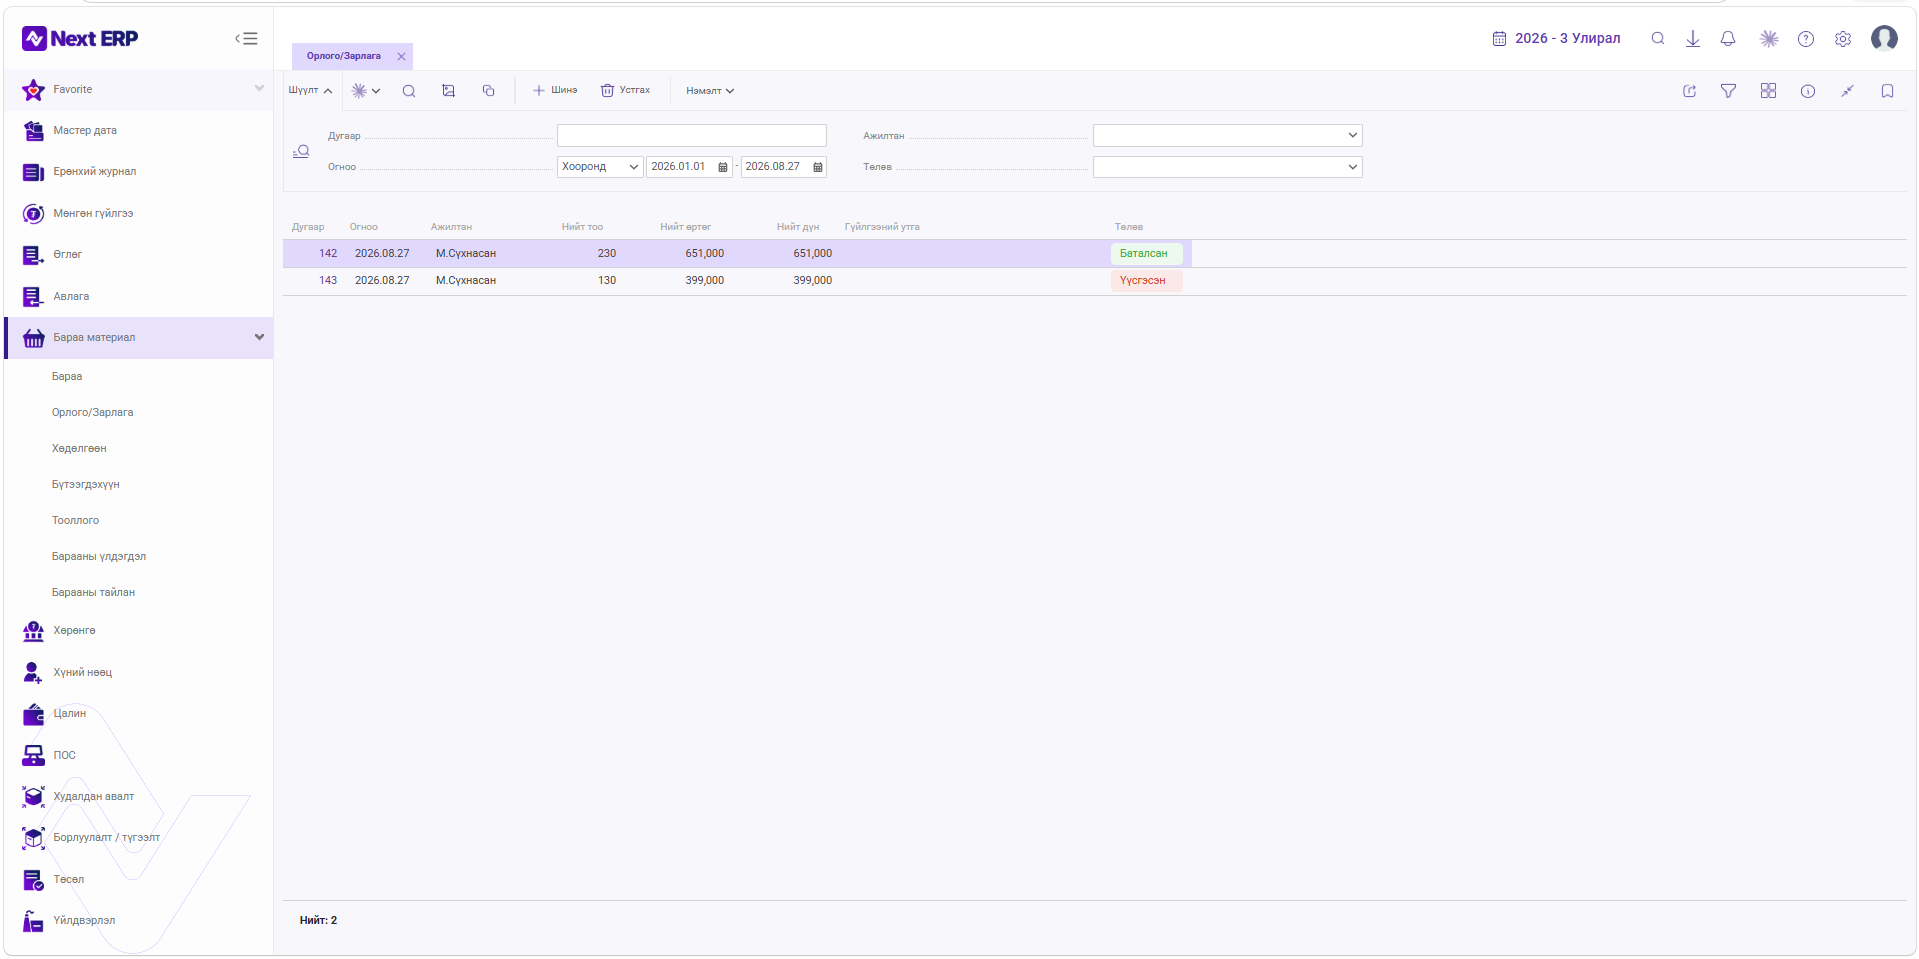This screenshot has height=959, width=1919.
Task: Click the download arrow icon in header
Action: (1693, 39)
